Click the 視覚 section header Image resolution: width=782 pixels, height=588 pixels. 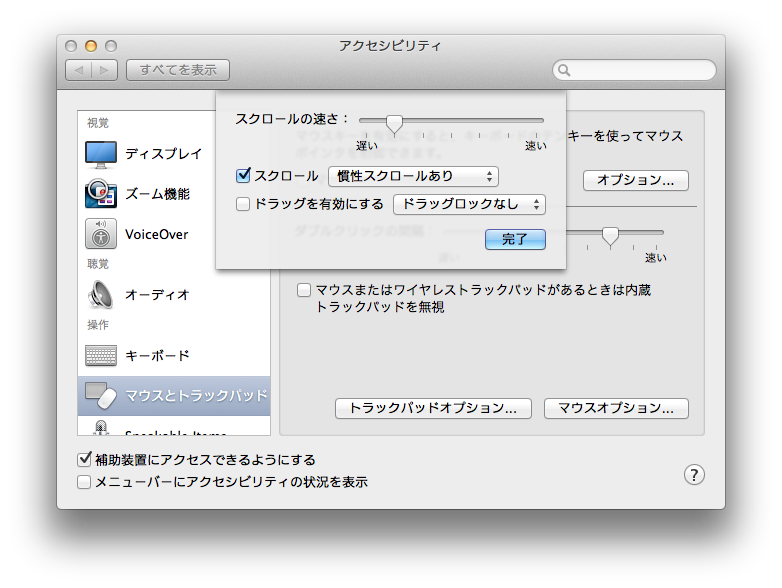98,123
